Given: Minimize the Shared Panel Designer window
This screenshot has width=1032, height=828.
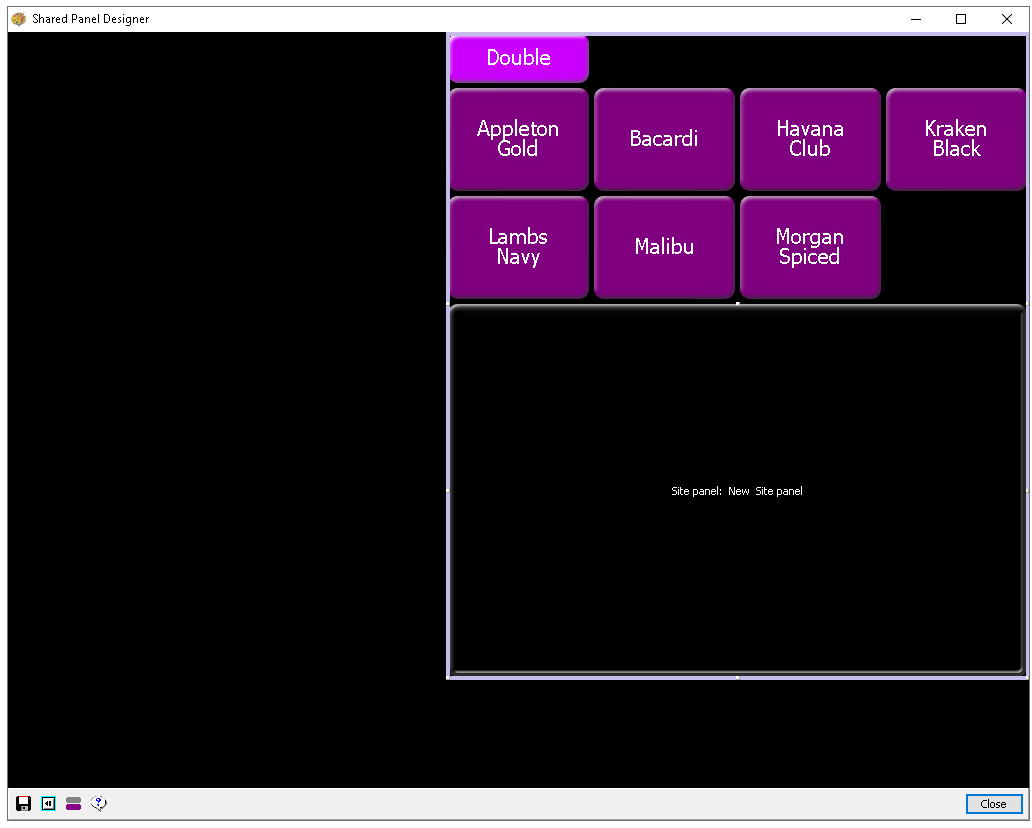Looking at the screenshot, I should (x=915, y=19).
